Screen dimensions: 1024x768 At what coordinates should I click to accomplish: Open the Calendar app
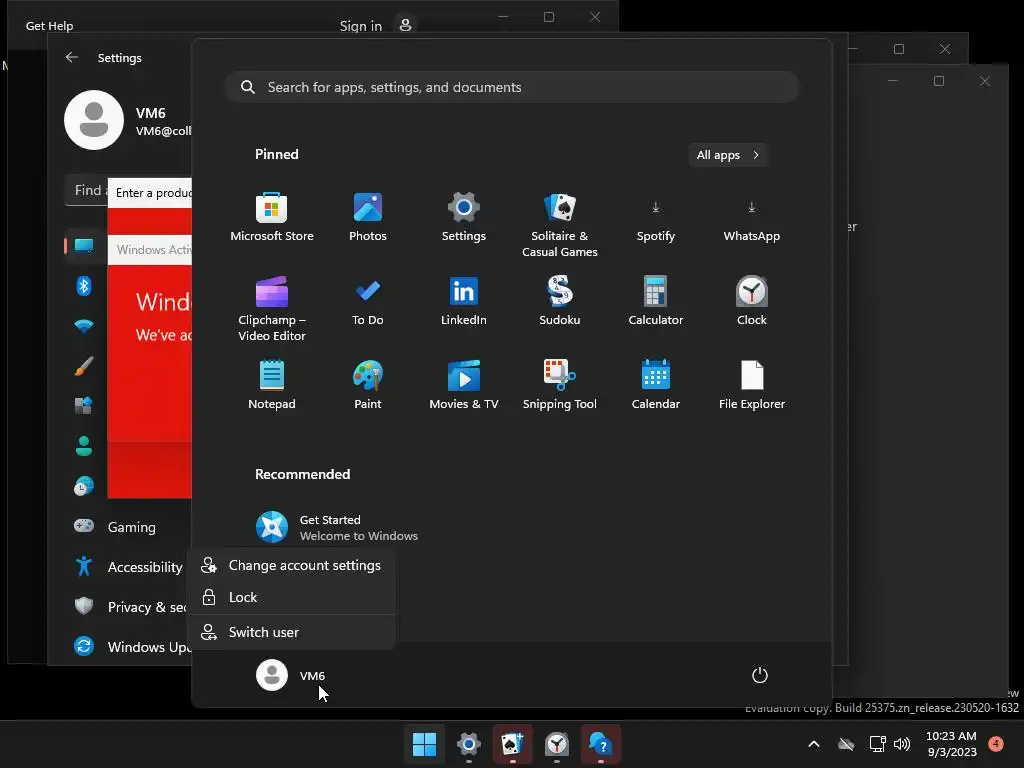[x=656, y=385]
